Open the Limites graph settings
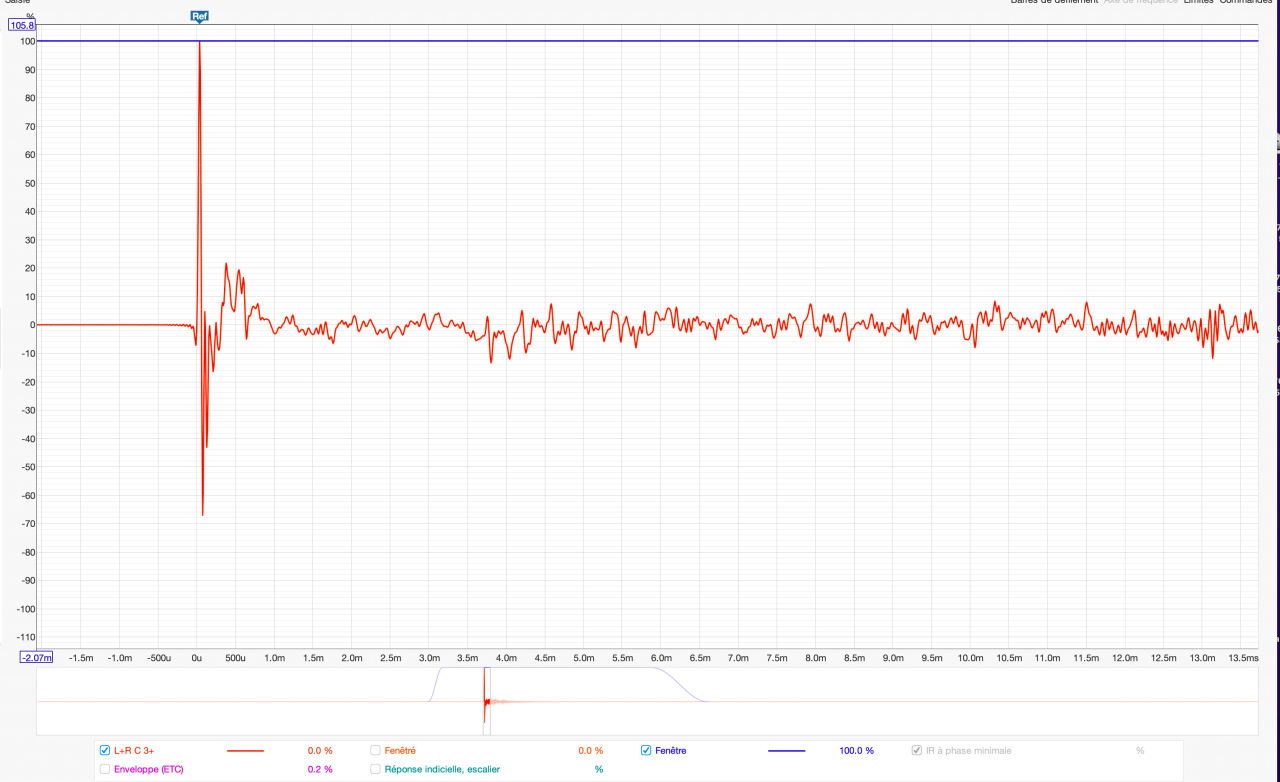1280x782 pixels. click(1198, 2)
